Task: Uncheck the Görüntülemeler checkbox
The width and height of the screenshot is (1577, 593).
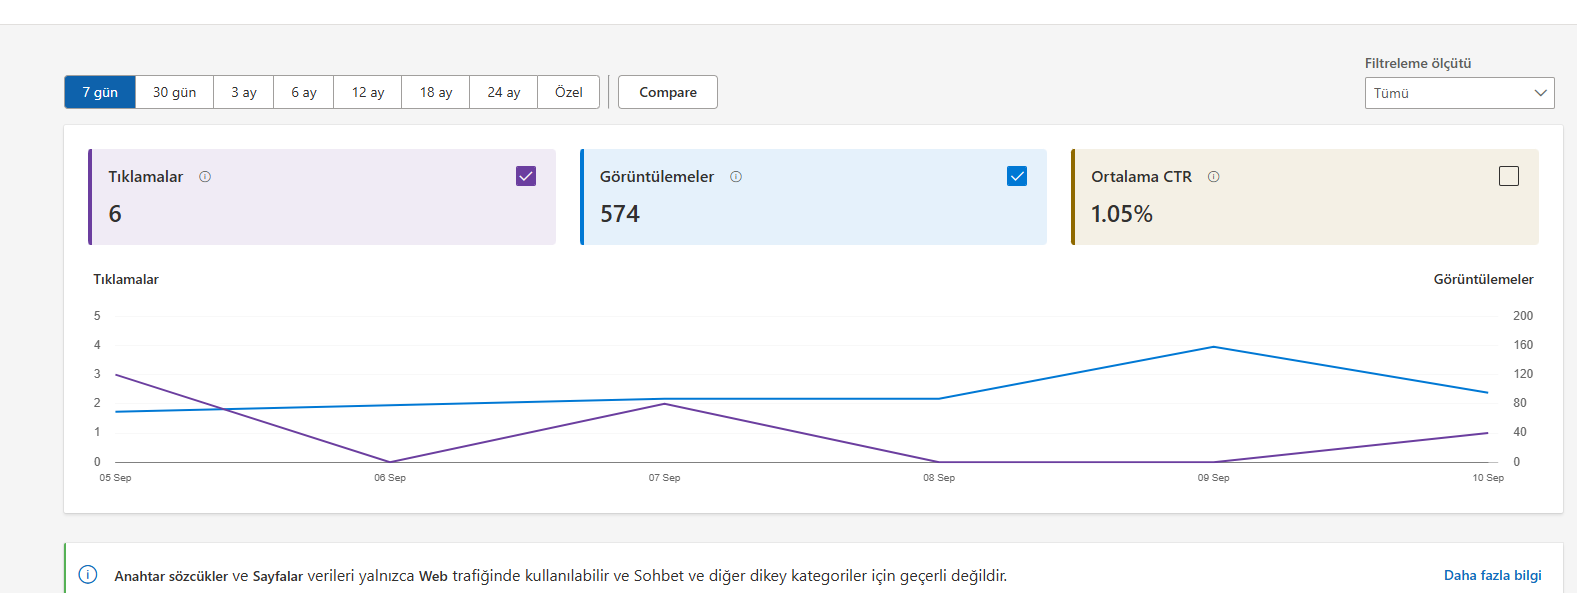Action: pos(1017,176)
